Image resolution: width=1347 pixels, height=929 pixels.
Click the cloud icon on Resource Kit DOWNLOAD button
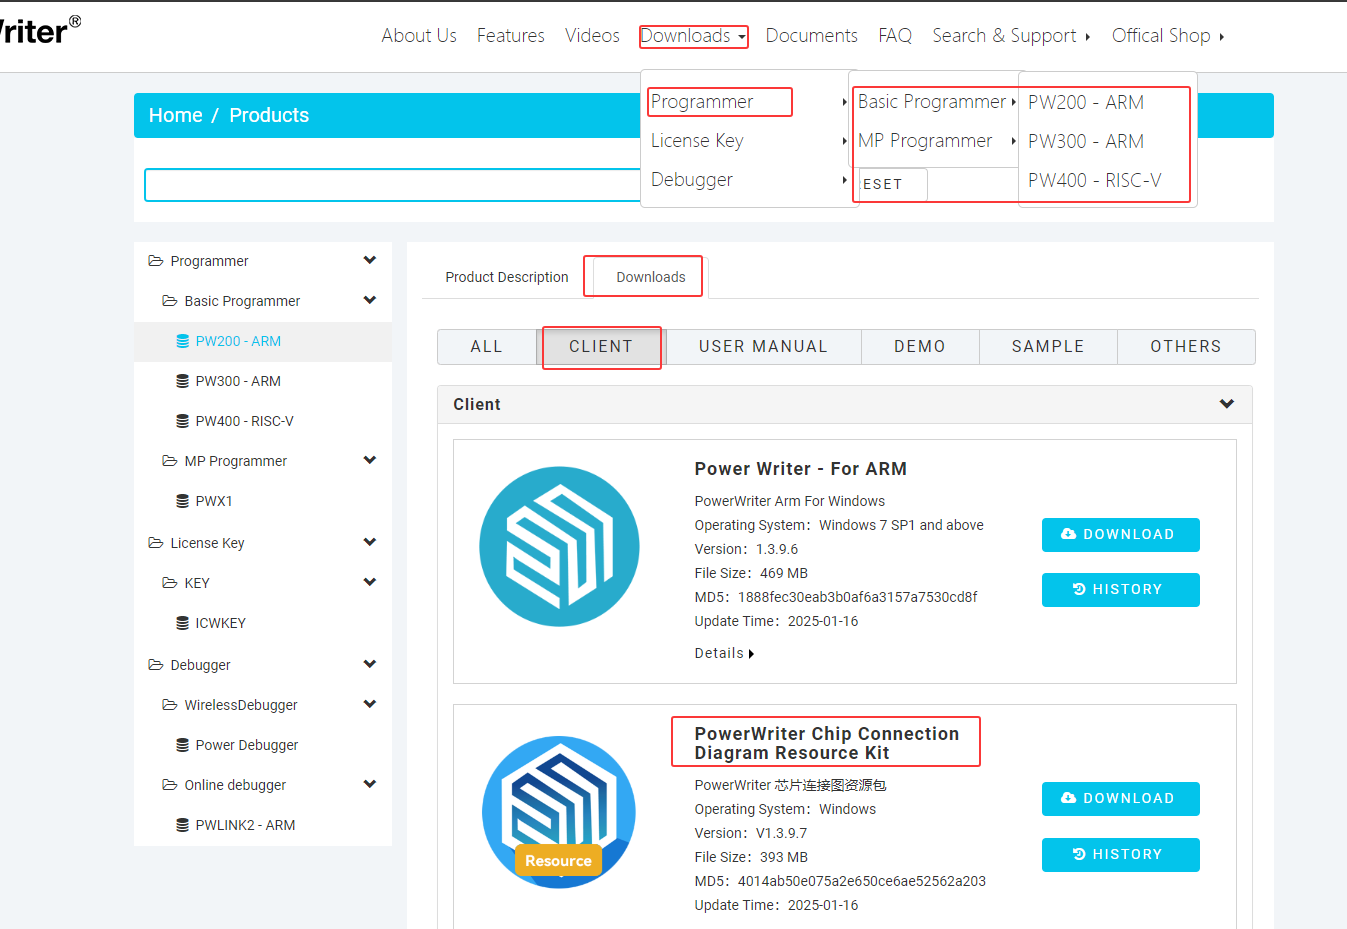(1069, 798)
